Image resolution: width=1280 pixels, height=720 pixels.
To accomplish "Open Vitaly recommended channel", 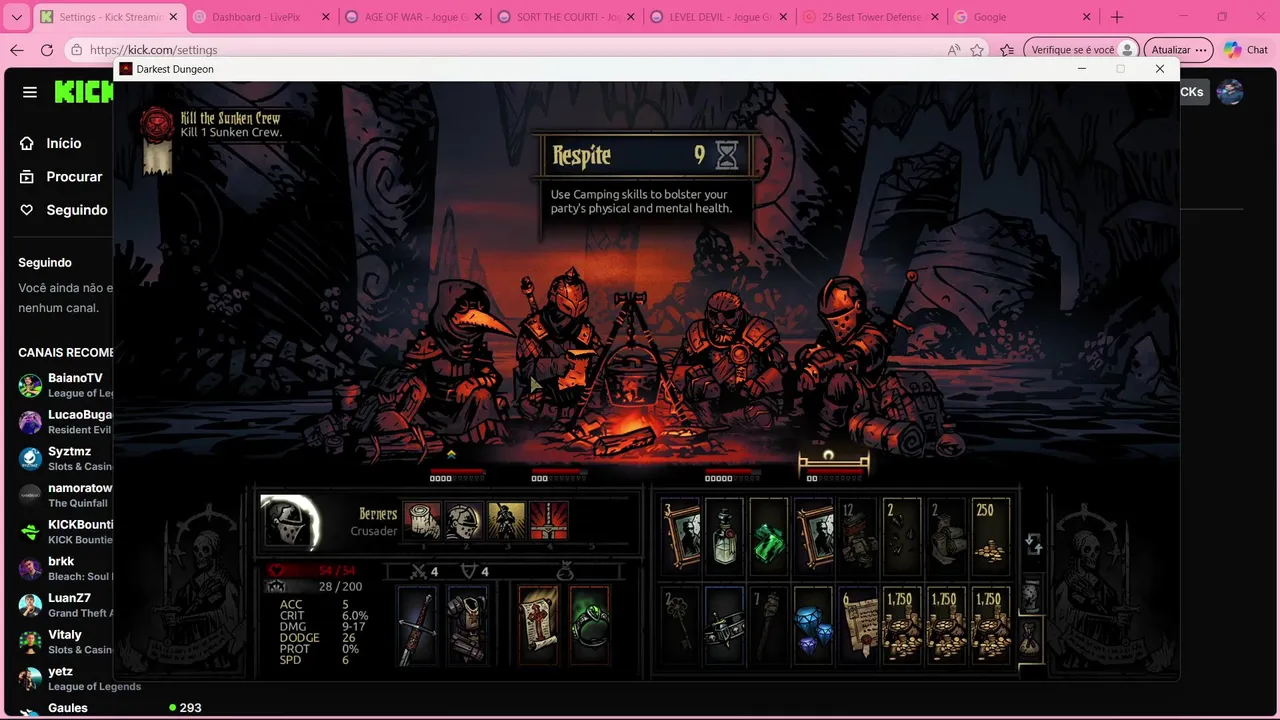I will [x=64, y=642].
